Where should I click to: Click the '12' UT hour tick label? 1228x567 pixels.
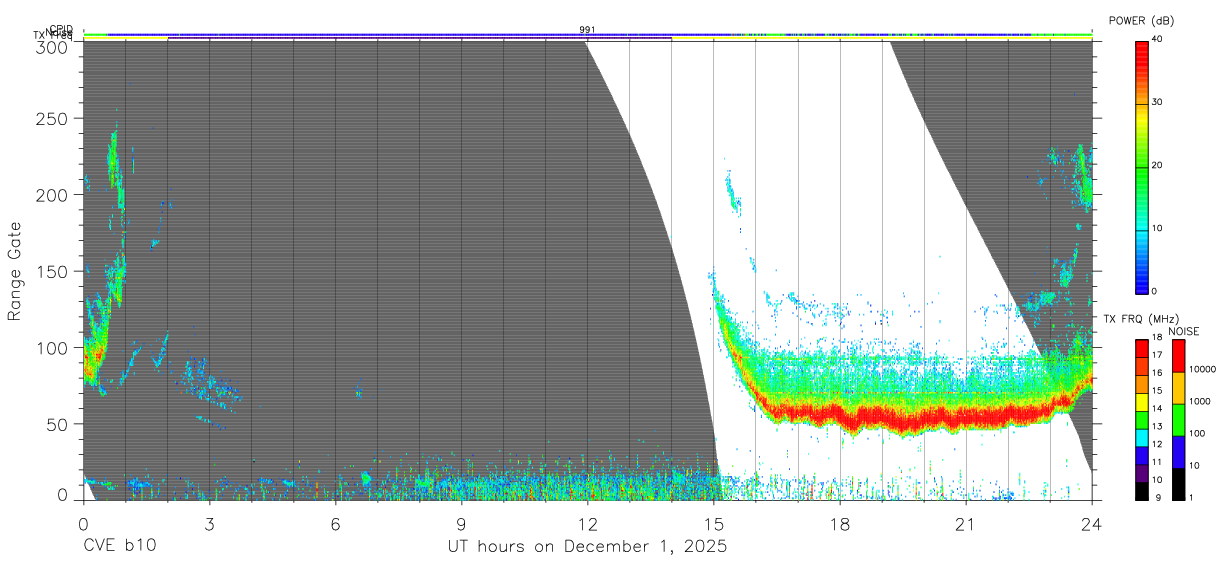click(x=587, y=523)
